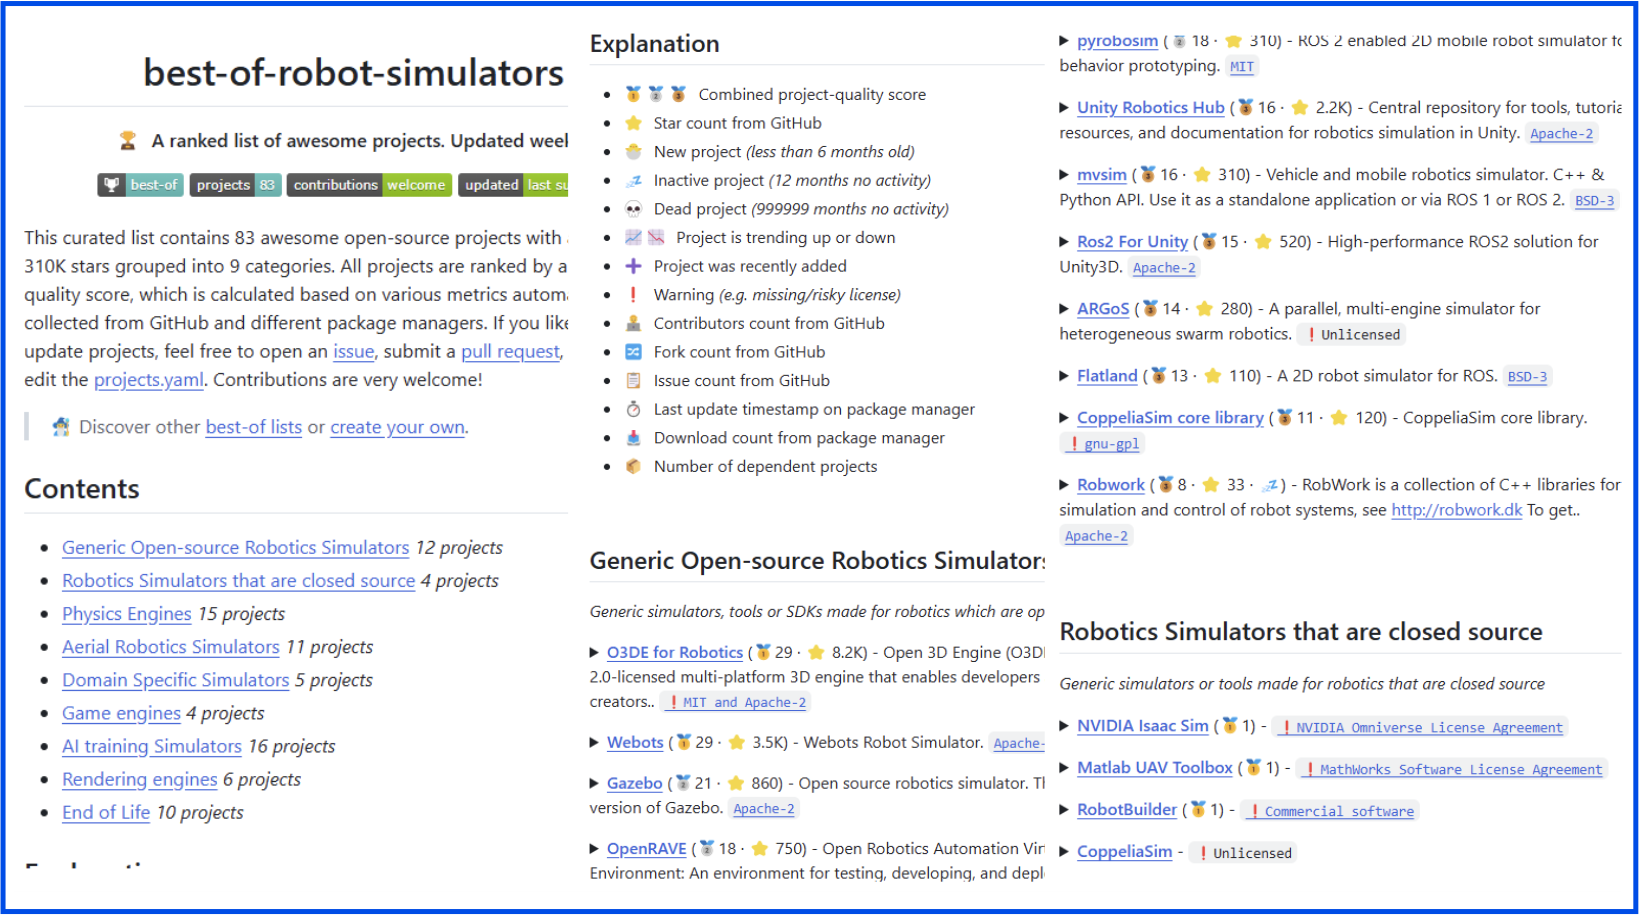
Task: Click the Apache-2 license tag for Gazebo
Action: point(763,809)
